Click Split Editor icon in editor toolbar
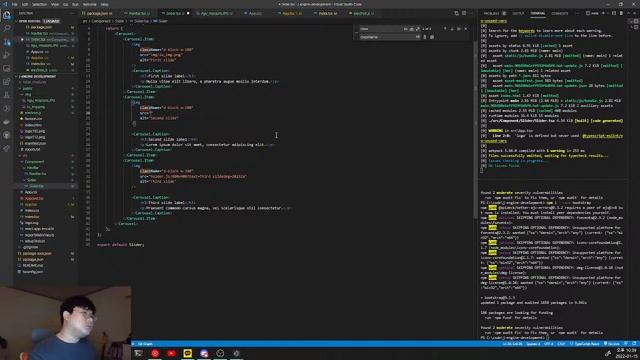This screenshot has height=360, width=640. point(464,13)
